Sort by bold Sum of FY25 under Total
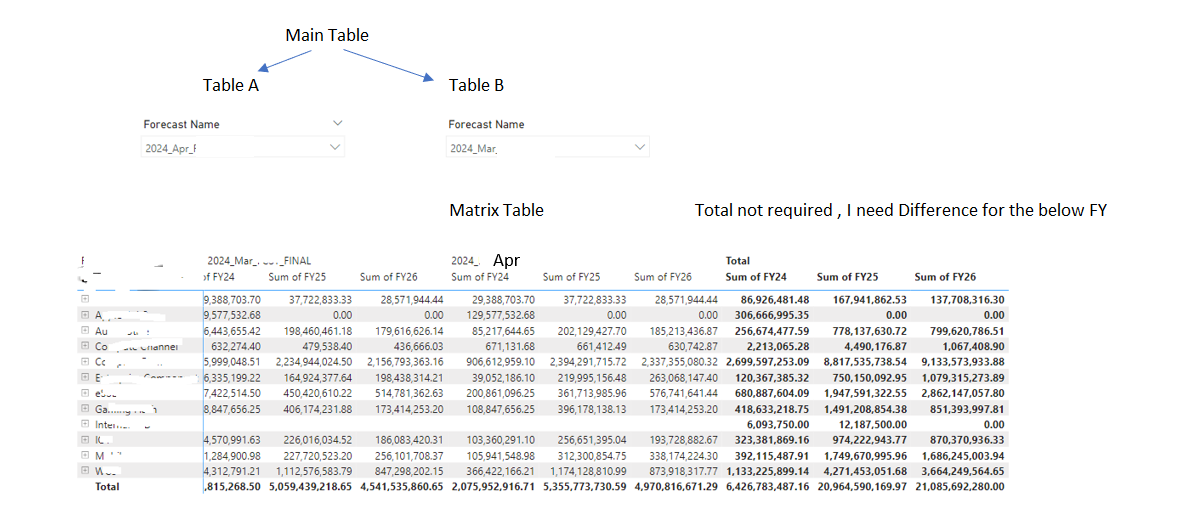The height and width of the screenshot is (523, 1195). pyautogui.click(x=847, y=276)
